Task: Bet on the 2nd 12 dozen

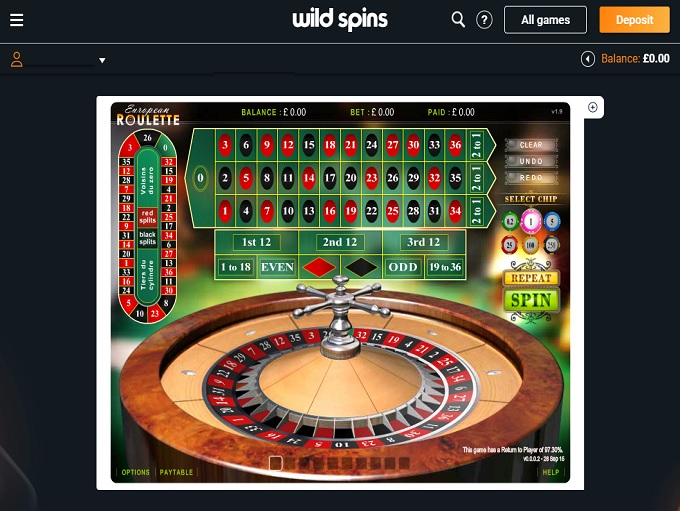Action: [x=340, y=242]
